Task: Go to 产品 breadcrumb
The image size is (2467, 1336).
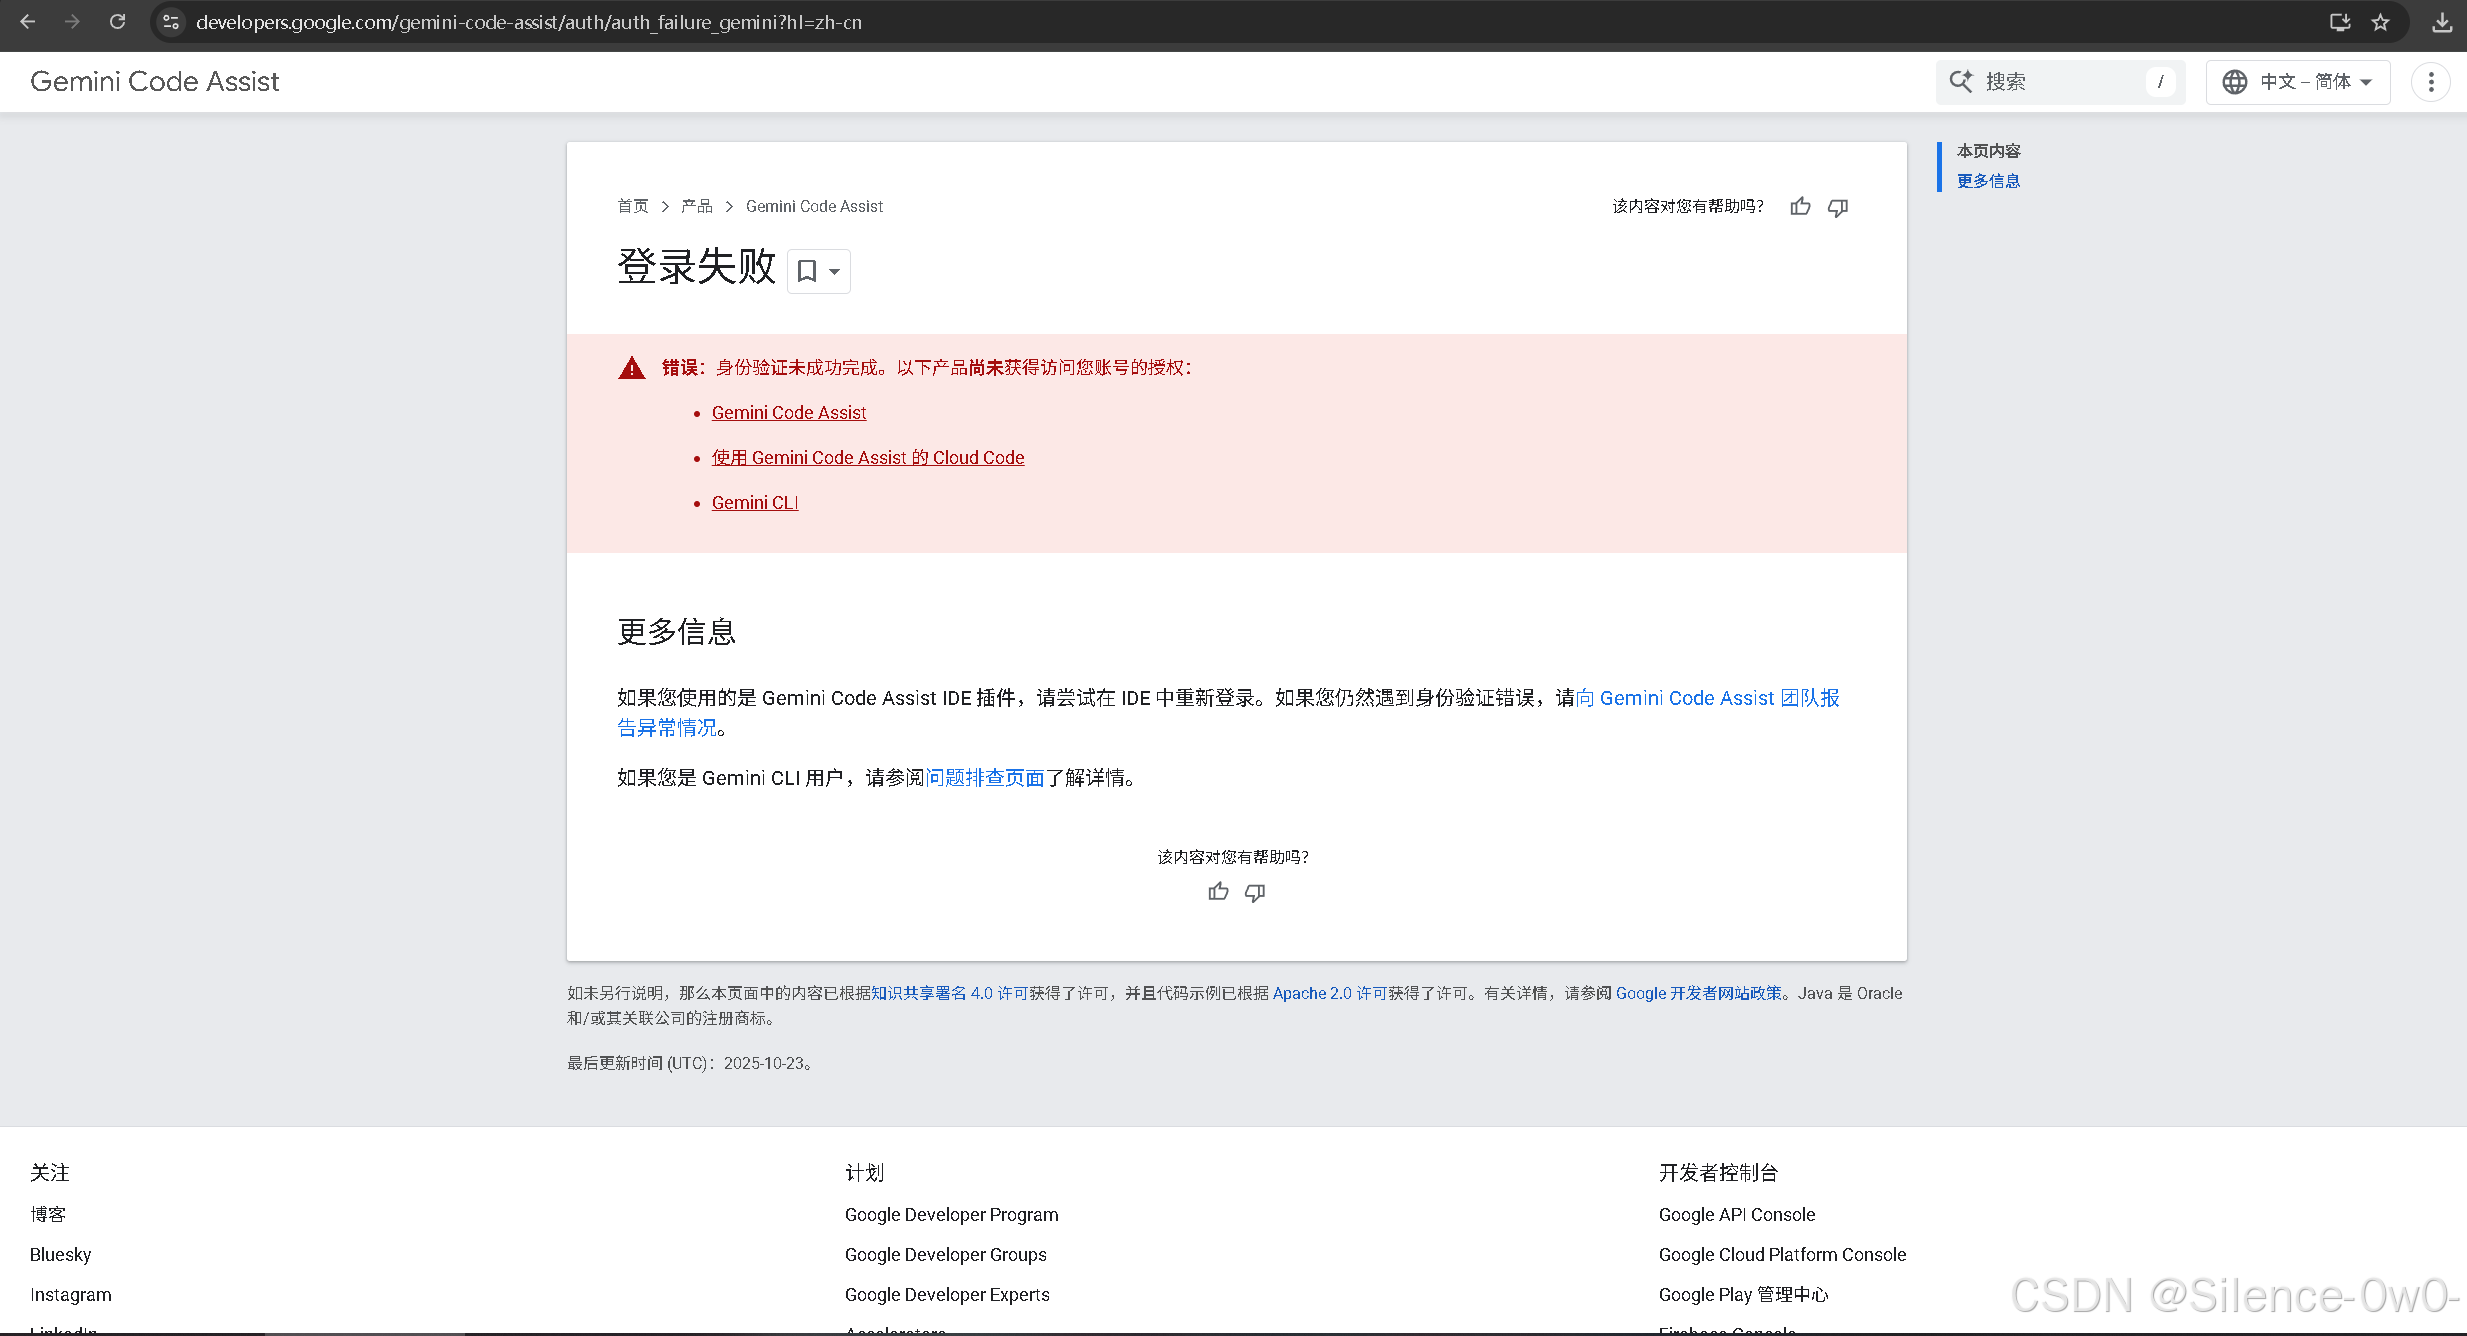Action: (x=696, y=206)
